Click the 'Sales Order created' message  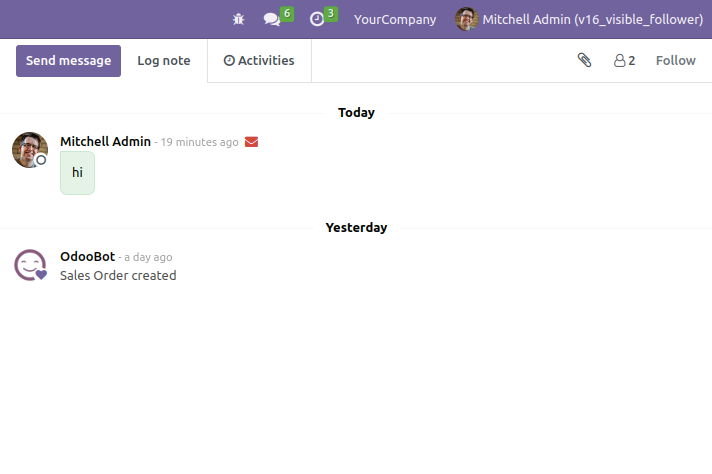(x=118, y=276)
